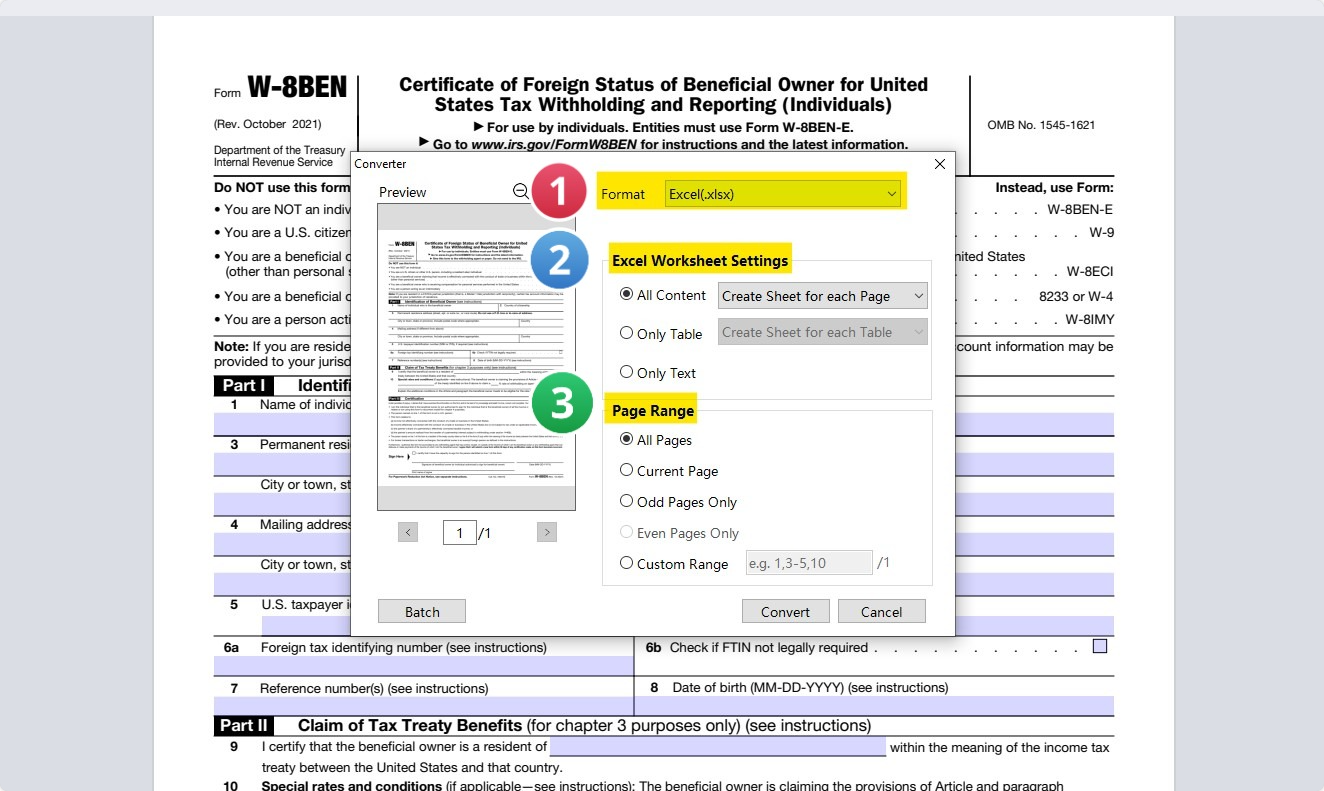
Task: Click the preview page number field
Action: pyautogui.click(x=460, y=533)
